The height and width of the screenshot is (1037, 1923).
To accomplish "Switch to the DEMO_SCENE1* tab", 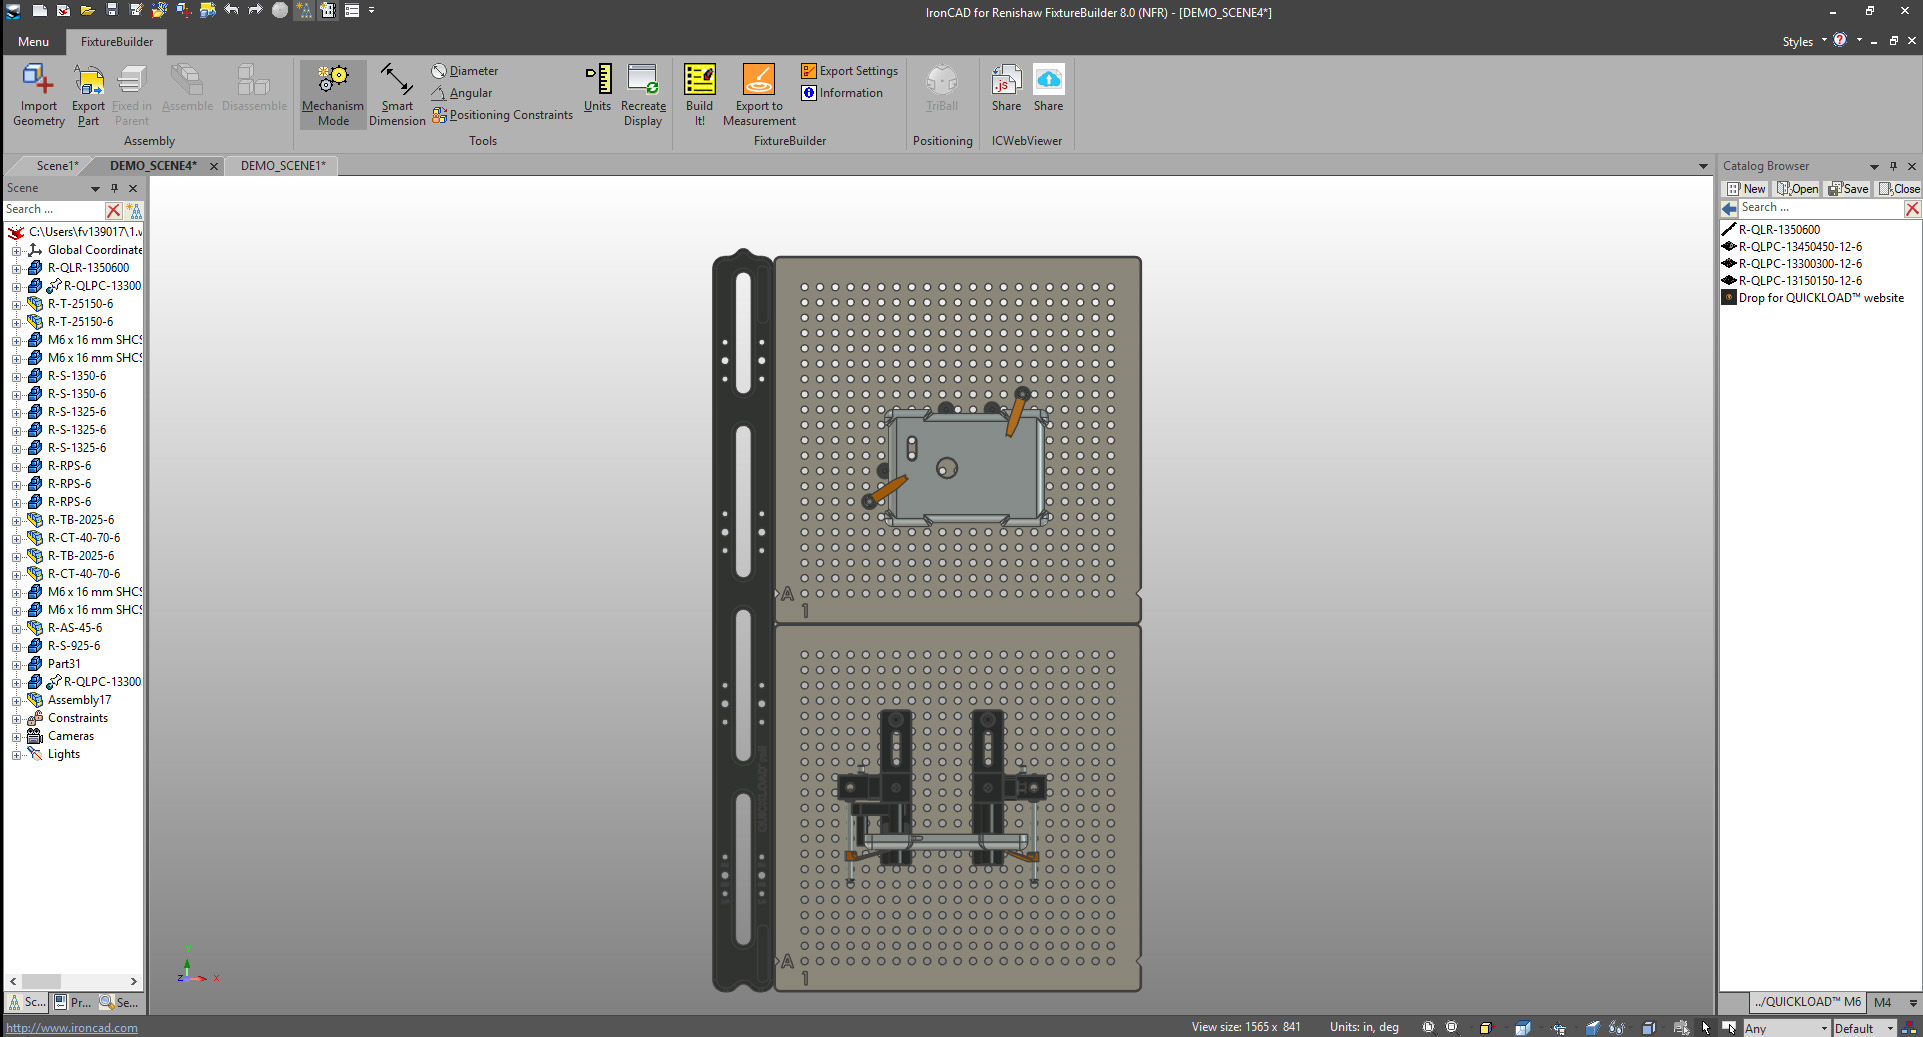I will point(283,166).
